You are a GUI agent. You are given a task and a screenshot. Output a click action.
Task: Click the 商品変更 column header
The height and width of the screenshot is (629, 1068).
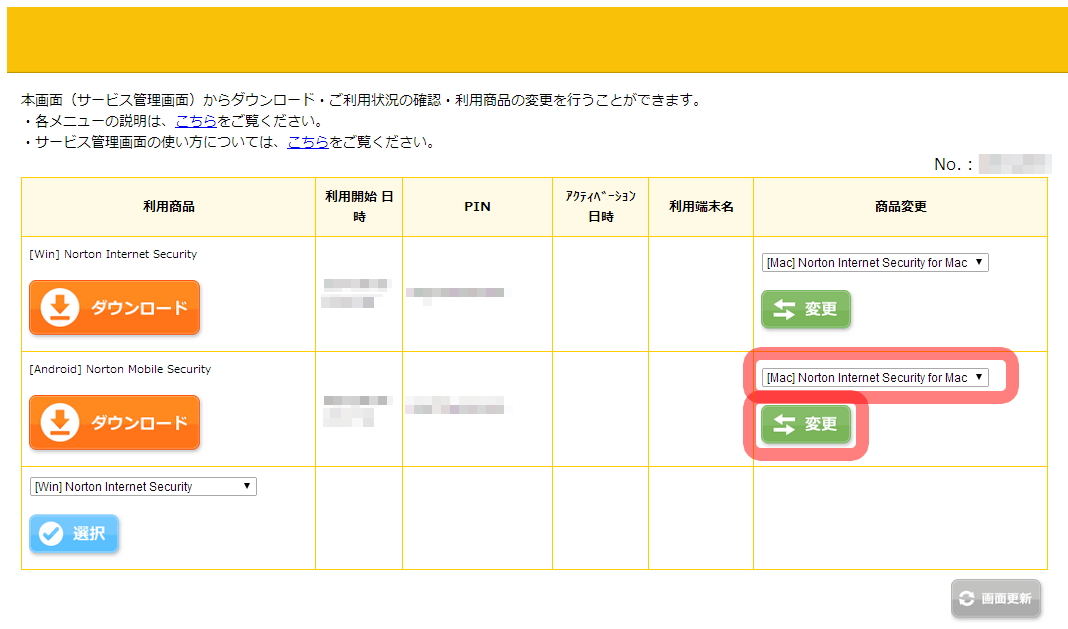[x=900, y=206]
